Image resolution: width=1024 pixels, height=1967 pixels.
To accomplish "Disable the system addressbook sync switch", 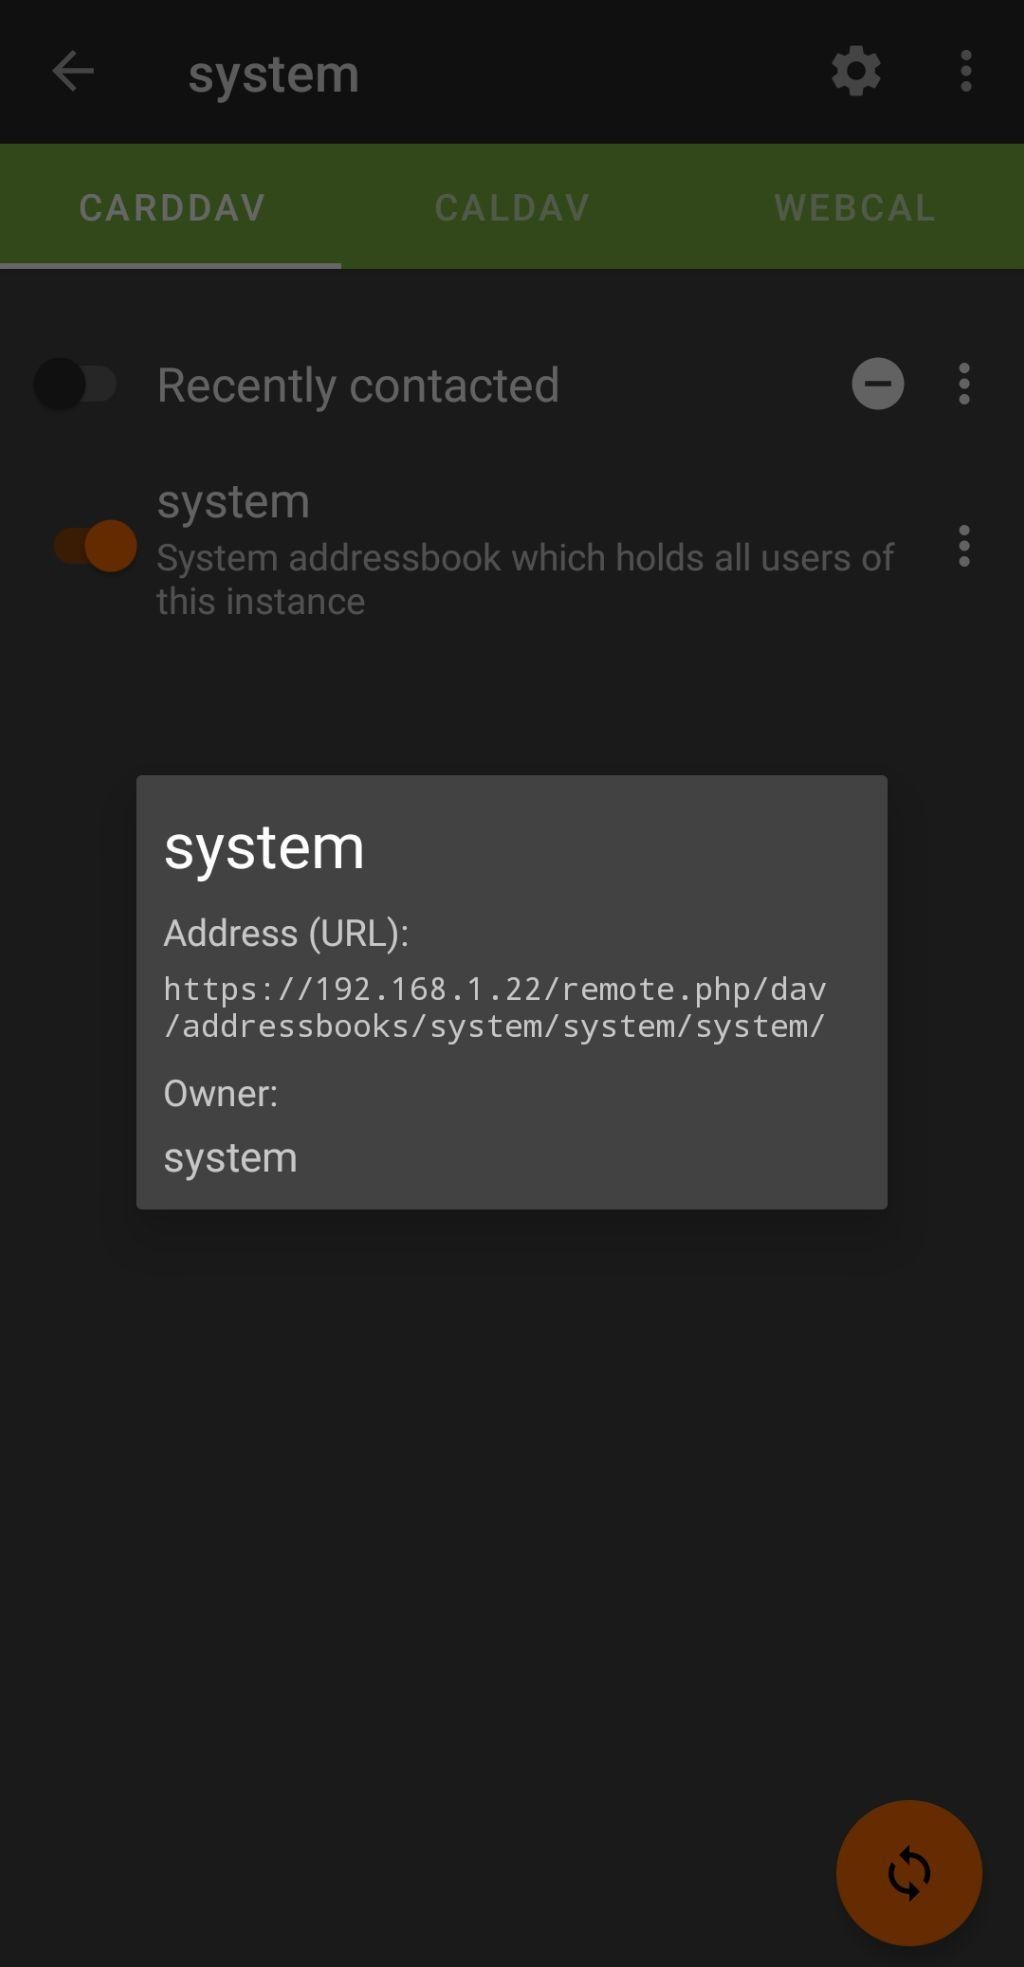I will [95, 546].
